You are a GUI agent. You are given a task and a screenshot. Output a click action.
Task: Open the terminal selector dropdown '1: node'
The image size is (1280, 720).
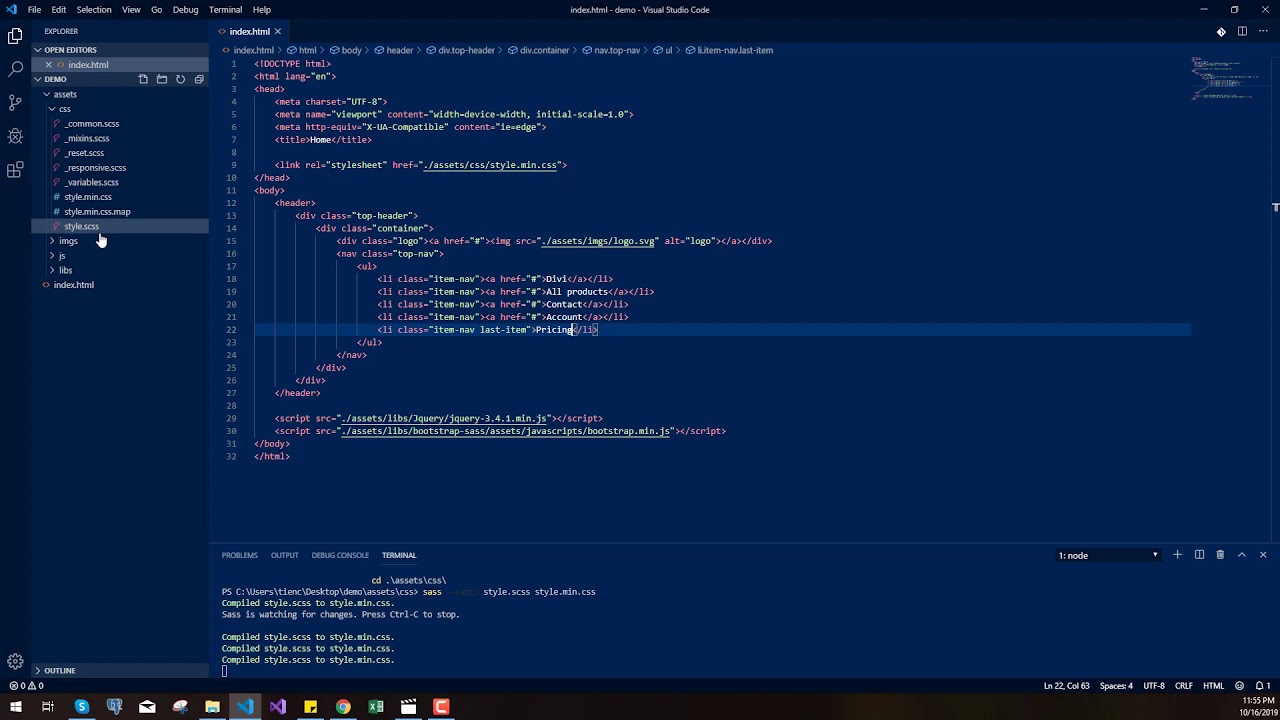pos(1108,555)
